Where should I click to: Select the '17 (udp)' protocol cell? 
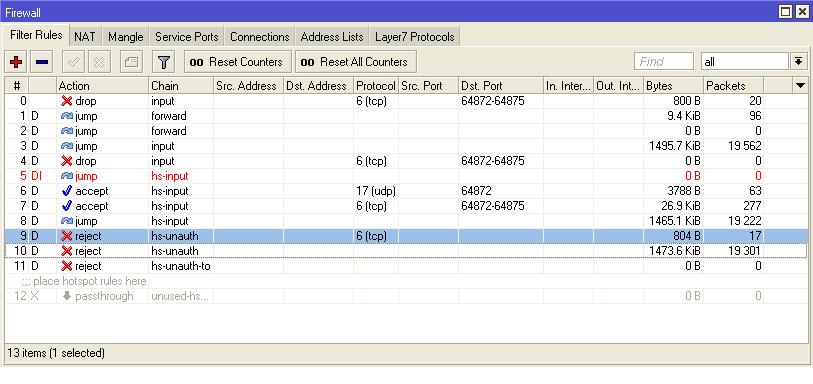pyautogui.click(x=375, y=191)
